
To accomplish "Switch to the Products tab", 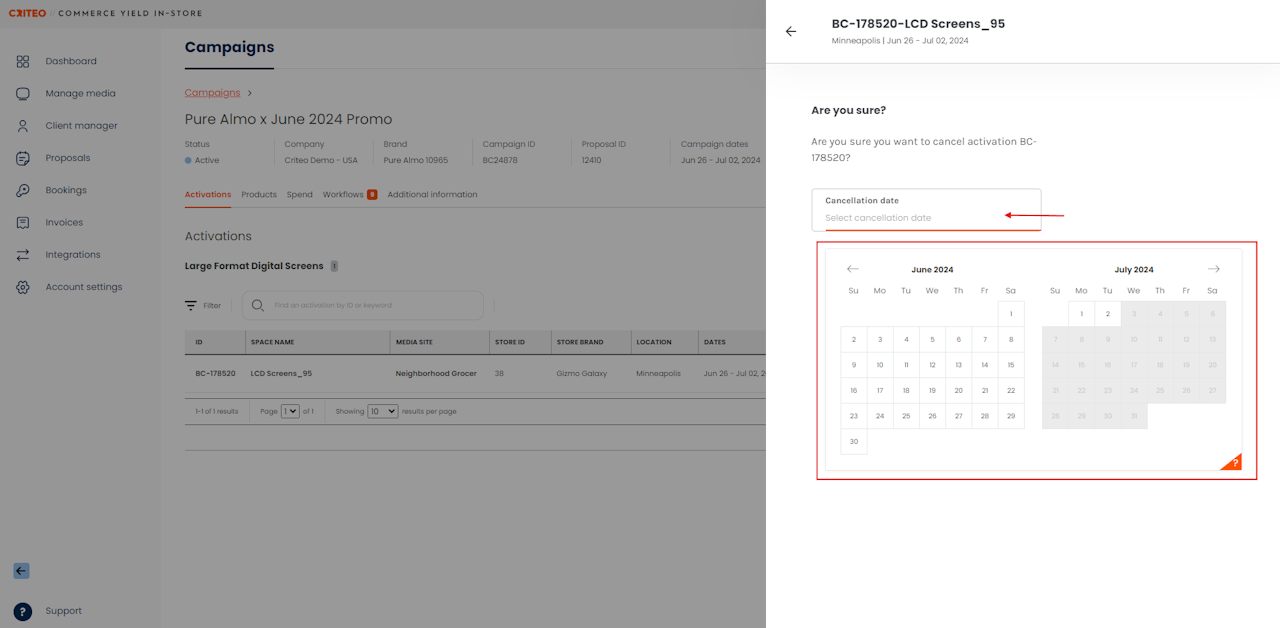I will pos(259,195).
